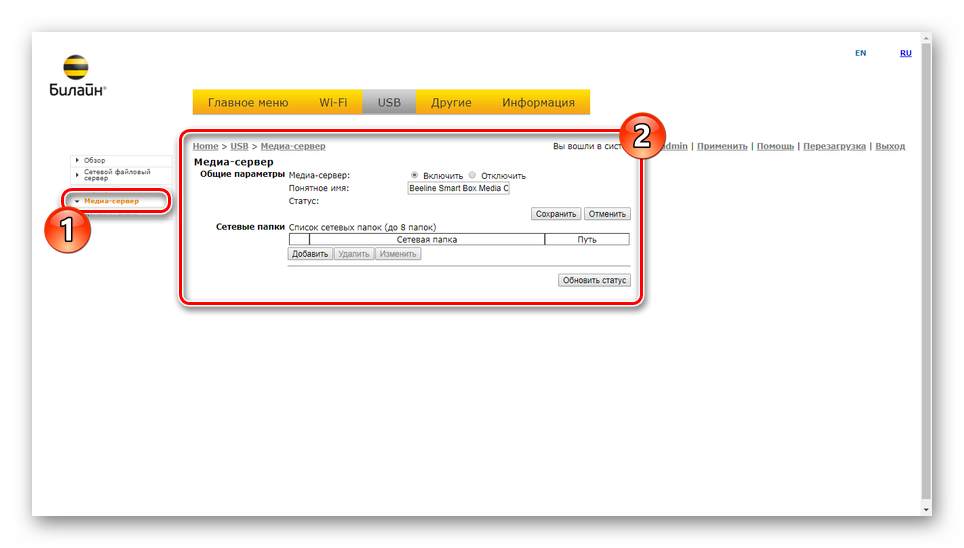Click the Перезагрузка link
The width and height of the screenshot is (964, 548).
click(834, 146)
